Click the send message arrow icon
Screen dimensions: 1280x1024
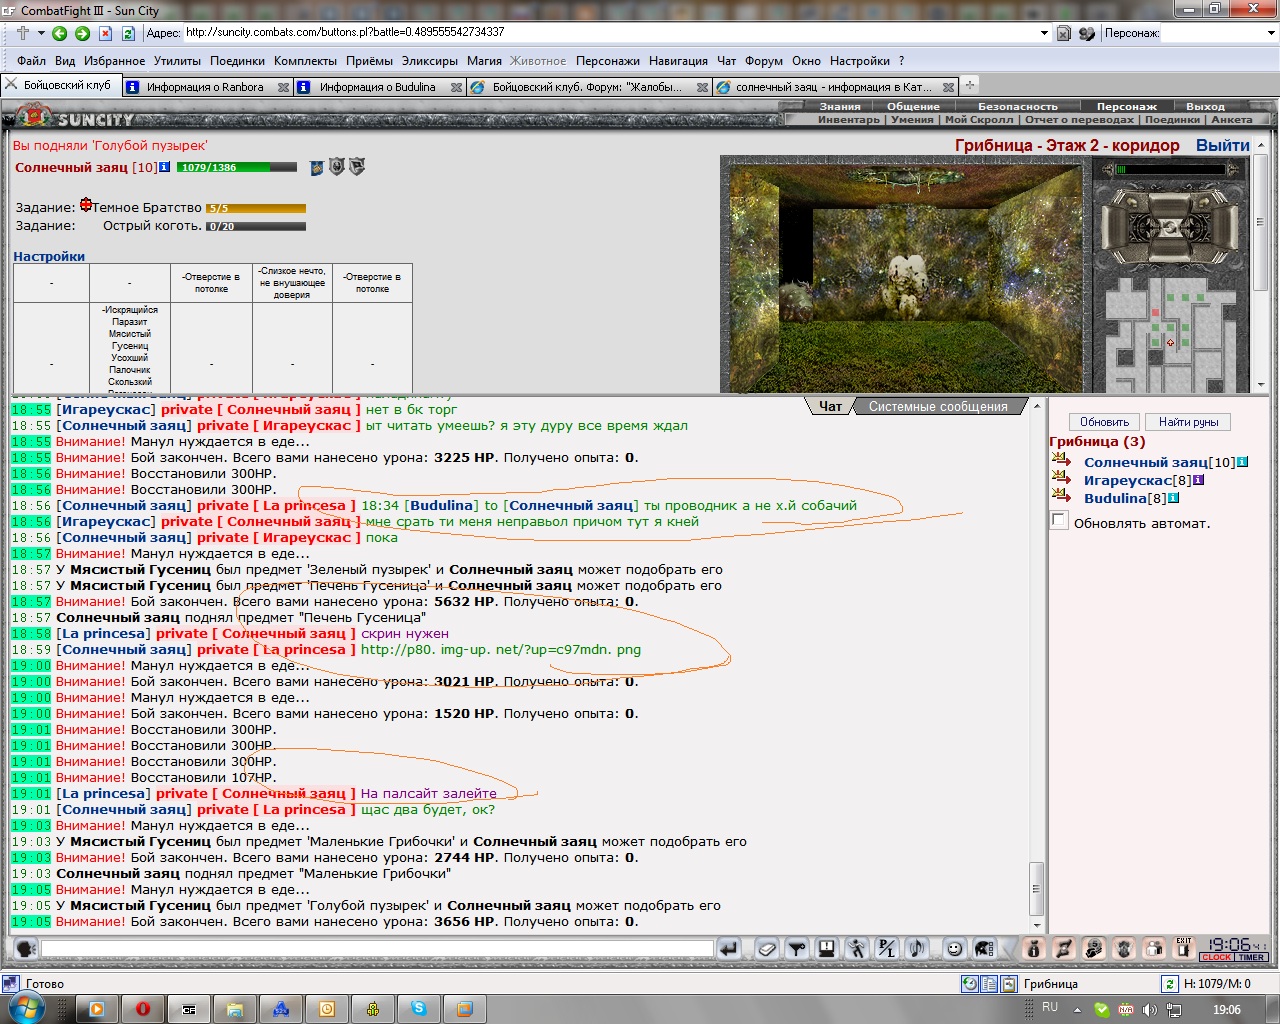(729, 948)
